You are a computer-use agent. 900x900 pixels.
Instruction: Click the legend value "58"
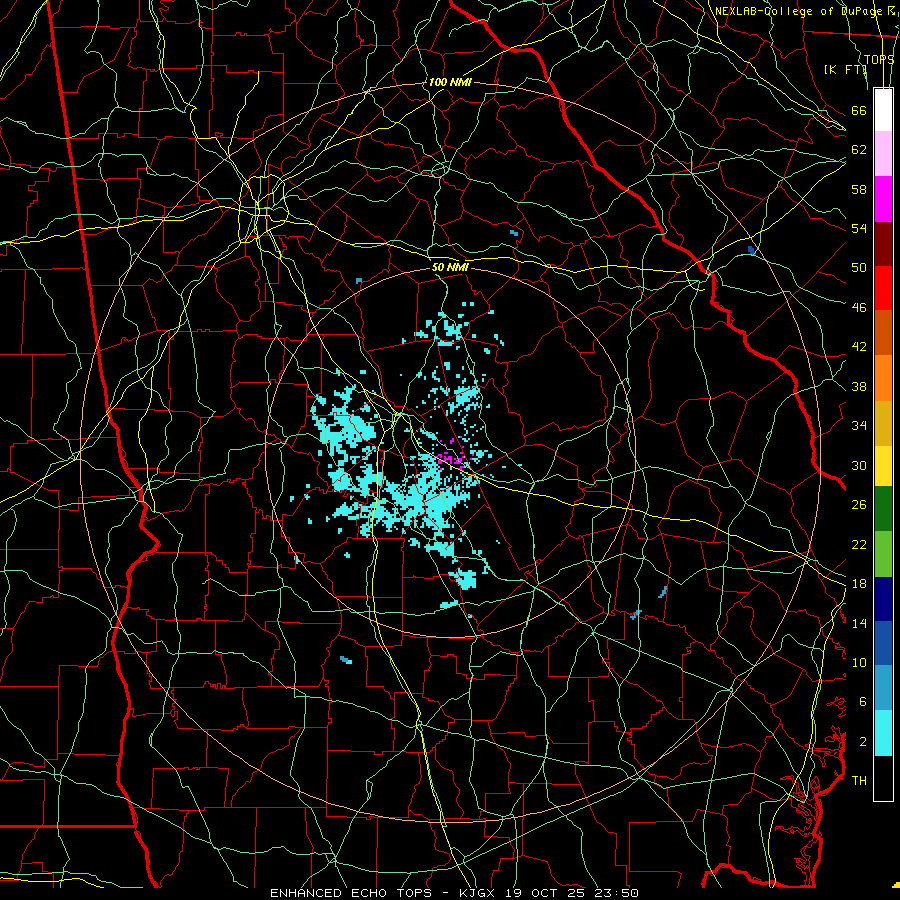tap(859, 189)
